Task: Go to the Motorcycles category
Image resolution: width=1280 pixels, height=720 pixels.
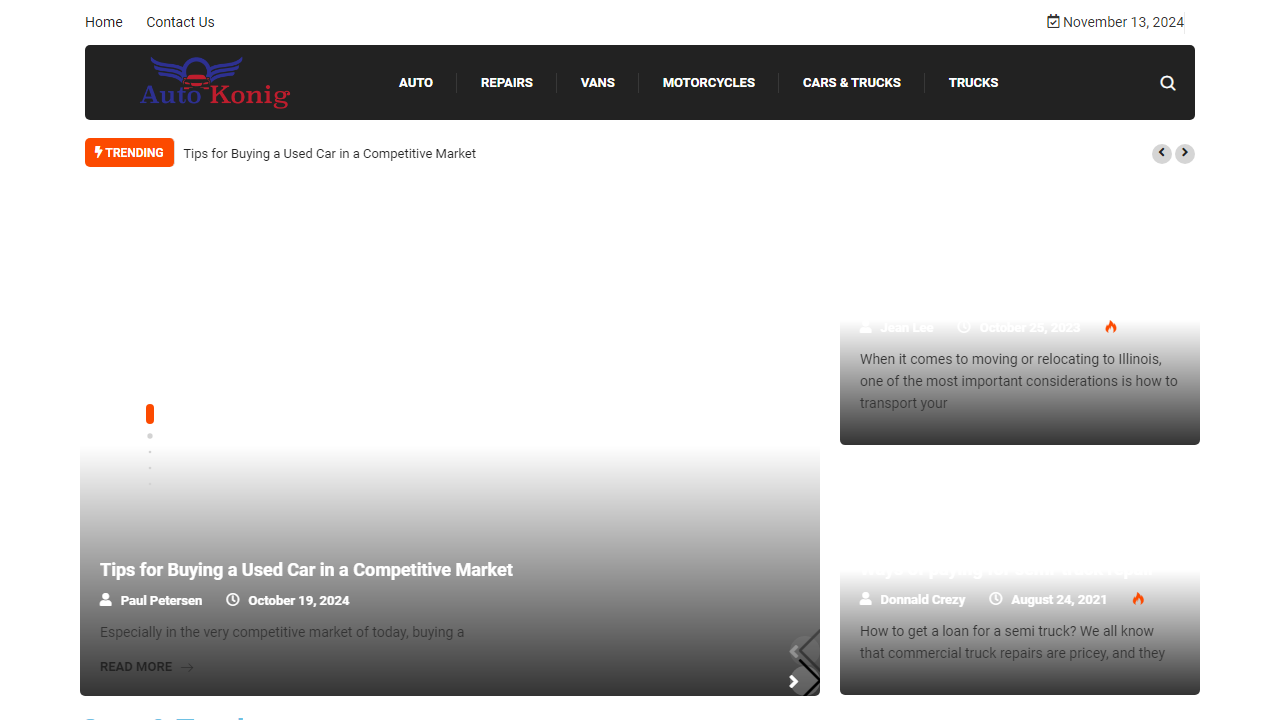Action: [x=709, y=83]
